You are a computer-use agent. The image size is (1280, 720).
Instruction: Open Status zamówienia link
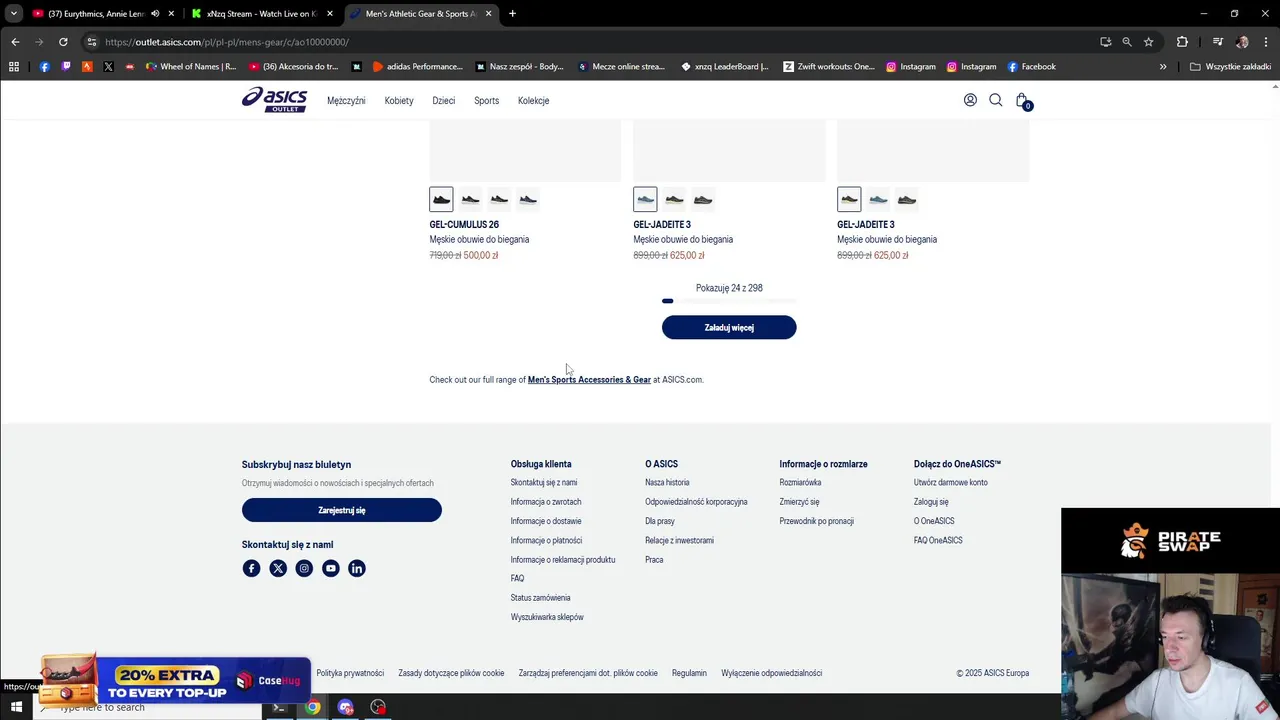tap(540, 598)
